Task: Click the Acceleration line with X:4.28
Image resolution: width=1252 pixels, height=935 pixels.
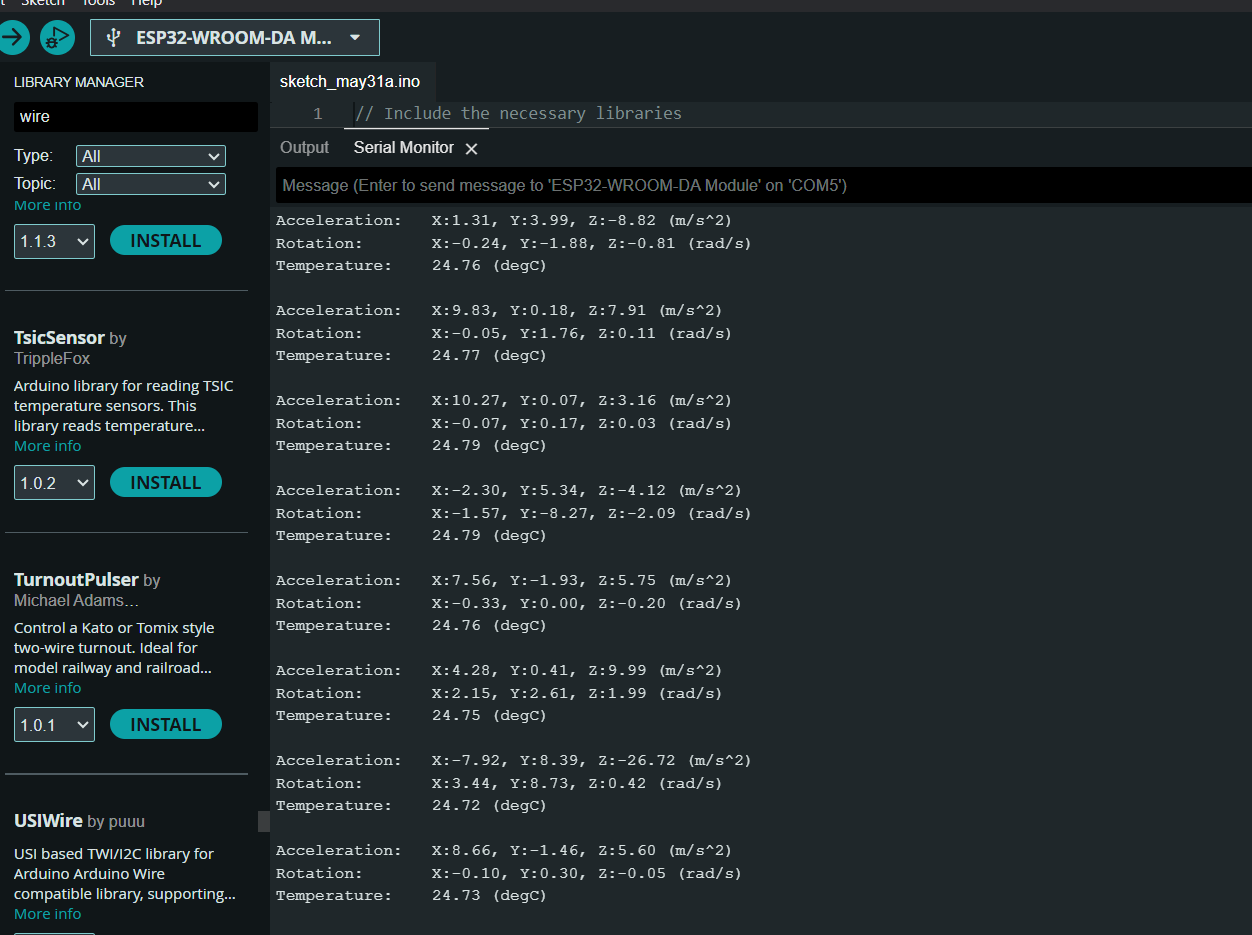Action: (x=498, y=670)
